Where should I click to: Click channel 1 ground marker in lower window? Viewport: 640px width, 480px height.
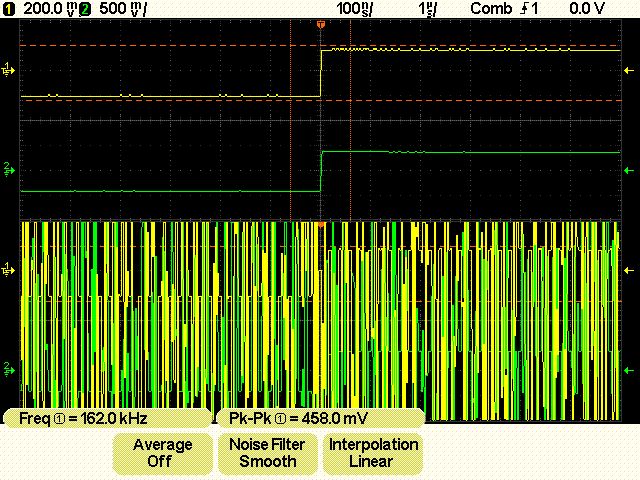tap(8, 269)
